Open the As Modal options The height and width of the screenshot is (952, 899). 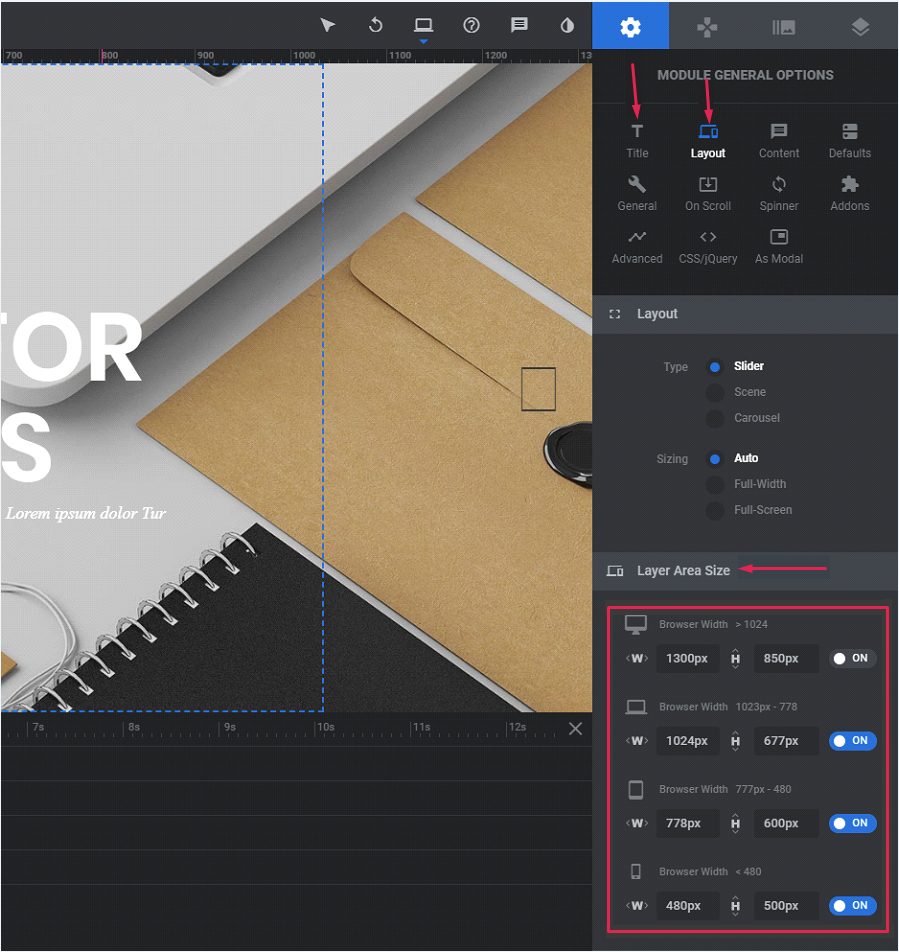779,246
